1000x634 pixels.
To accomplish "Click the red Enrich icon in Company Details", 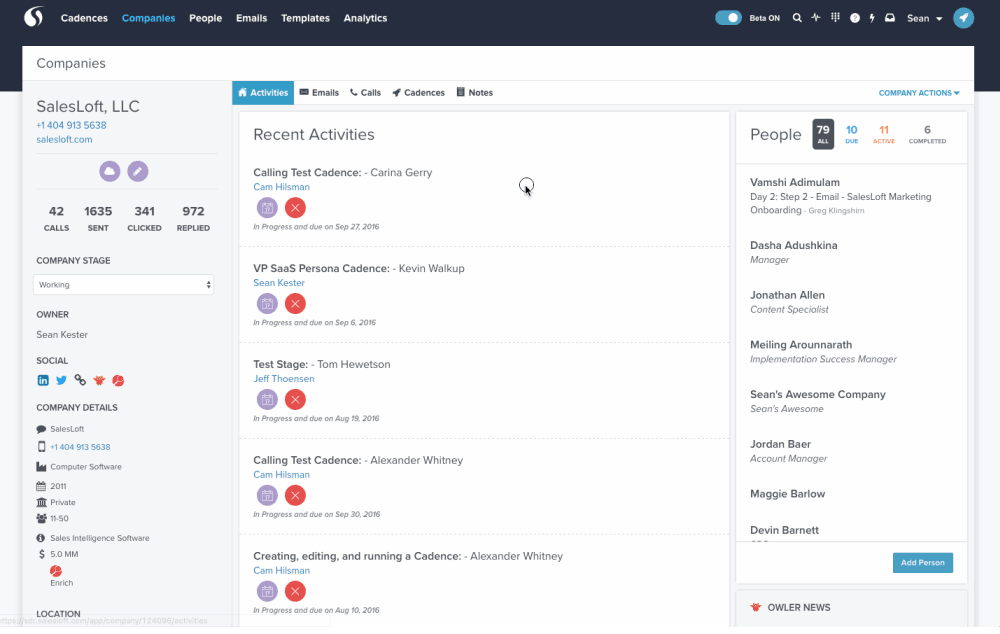I will [x=56, y=571].
